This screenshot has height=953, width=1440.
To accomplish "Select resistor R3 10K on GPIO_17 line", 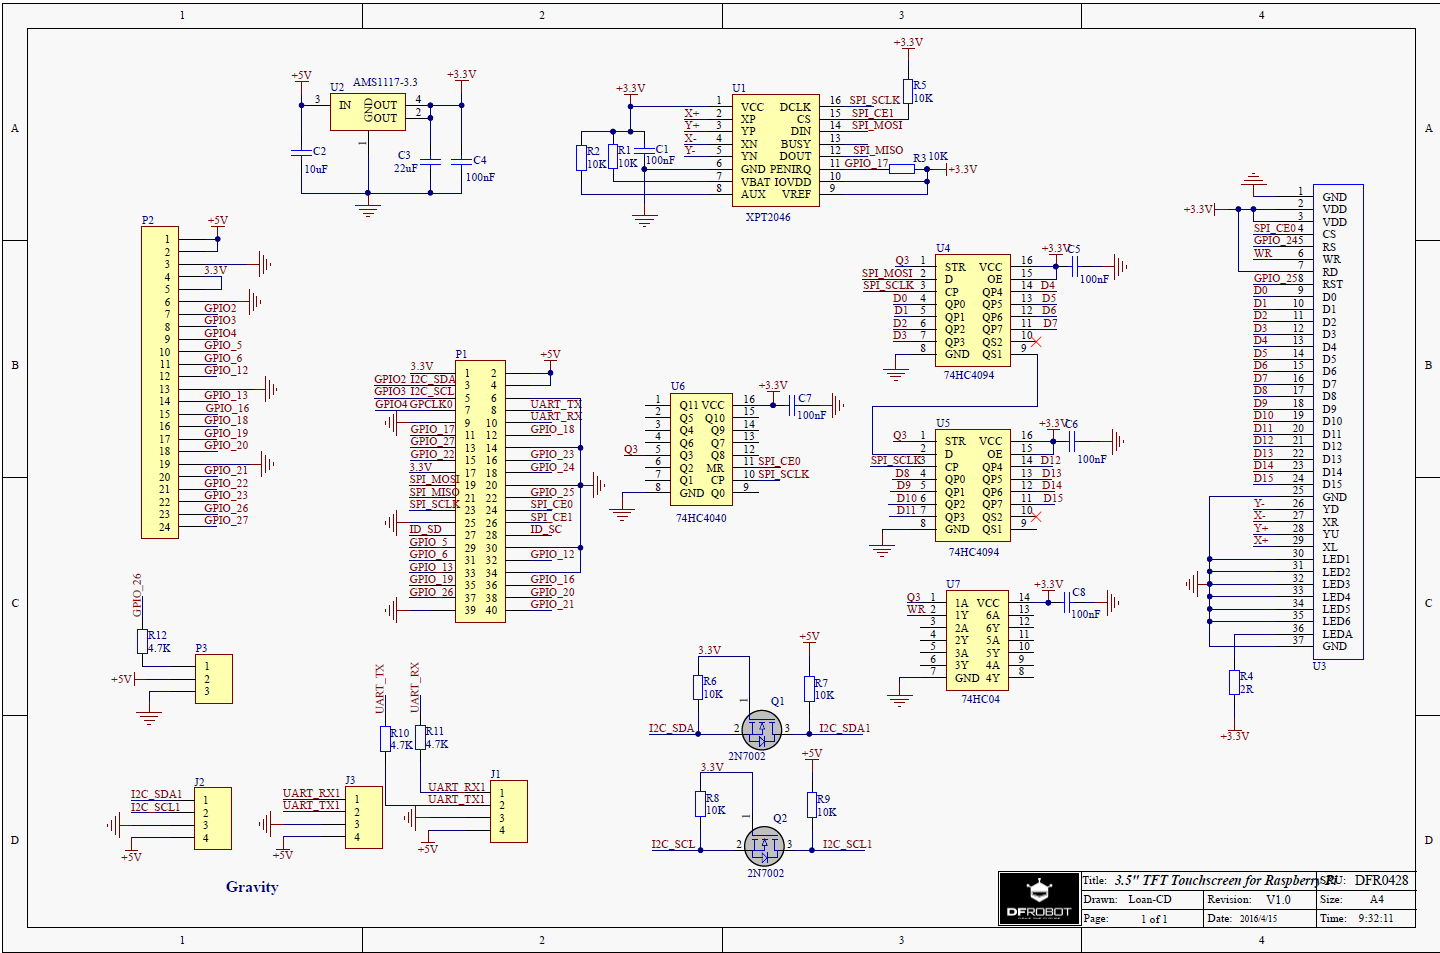I will point(902,169).
